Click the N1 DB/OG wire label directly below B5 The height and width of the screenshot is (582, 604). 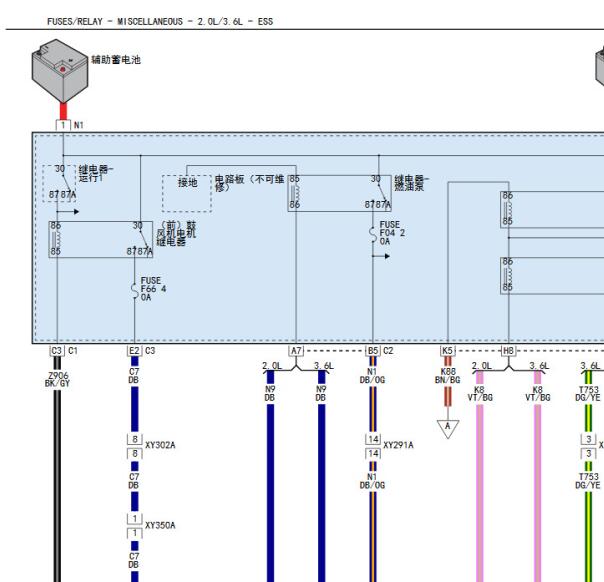tap(372, 376)
